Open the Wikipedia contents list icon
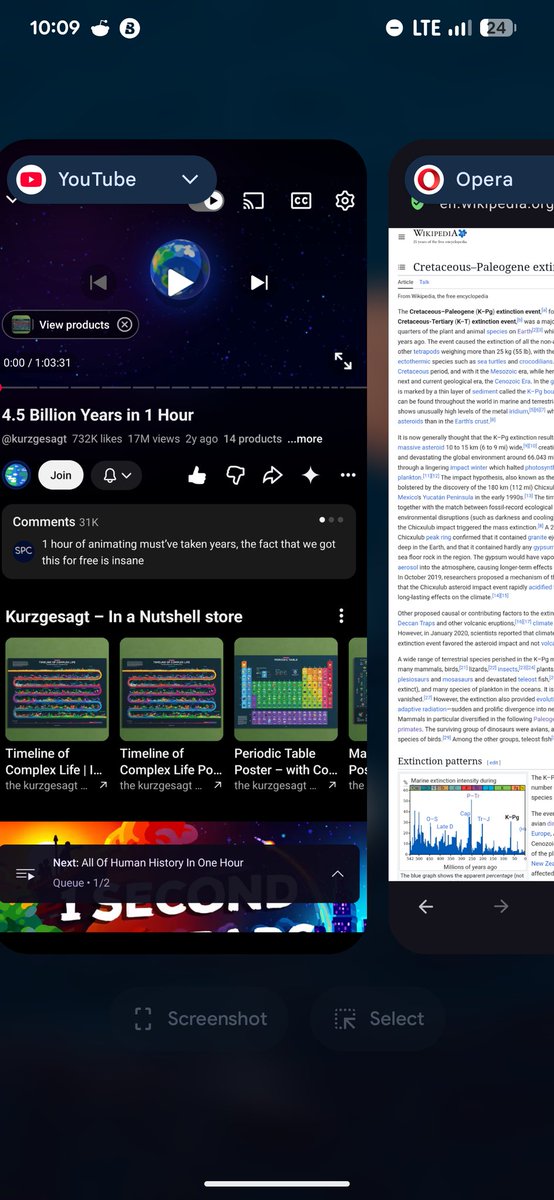Screen dimensions: 554x1200 [402, 267]
